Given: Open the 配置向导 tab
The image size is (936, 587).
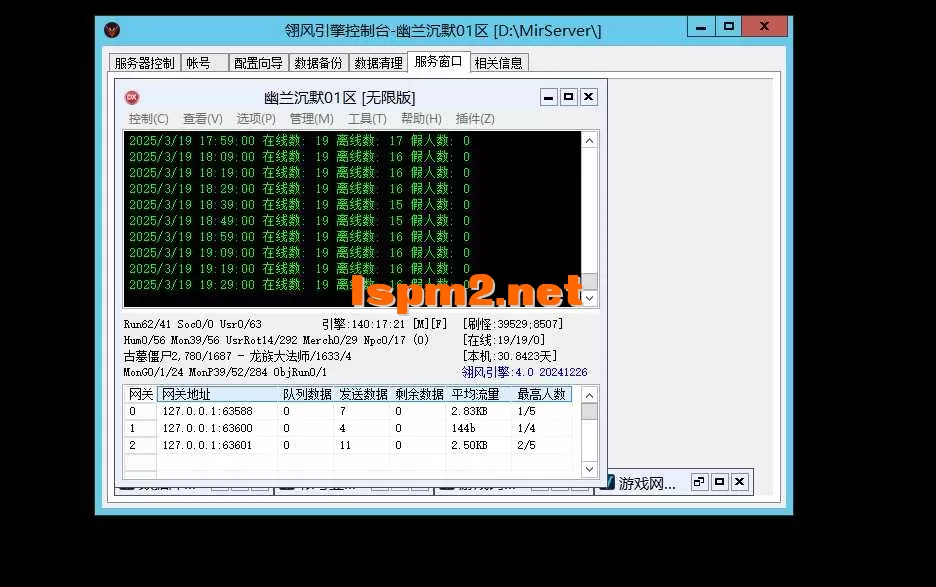Looking at the screenshot, I should [258, 63].
